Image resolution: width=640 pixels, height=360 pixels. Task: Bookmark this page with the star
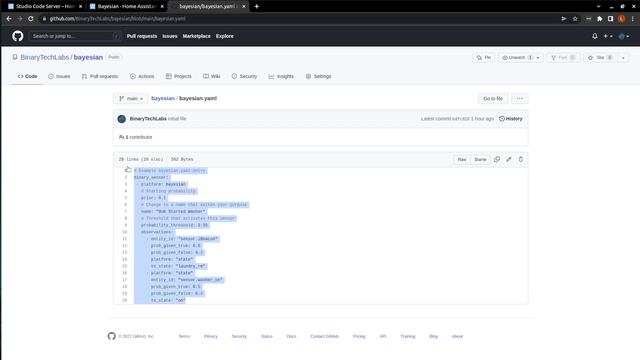coord(575,18)
